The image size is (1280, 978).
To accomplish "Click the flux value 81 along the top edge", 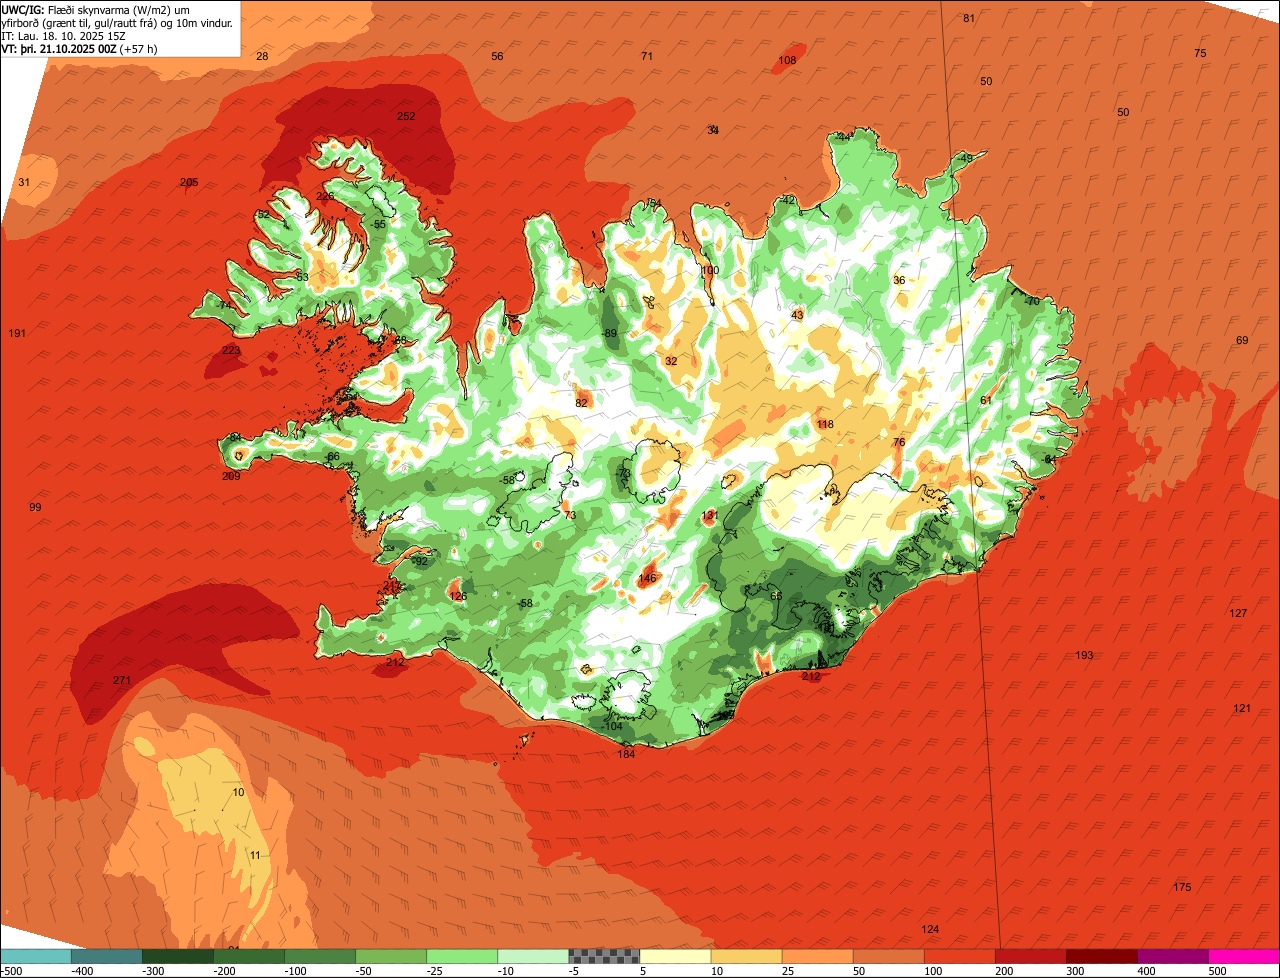I will tap(969, 18).
